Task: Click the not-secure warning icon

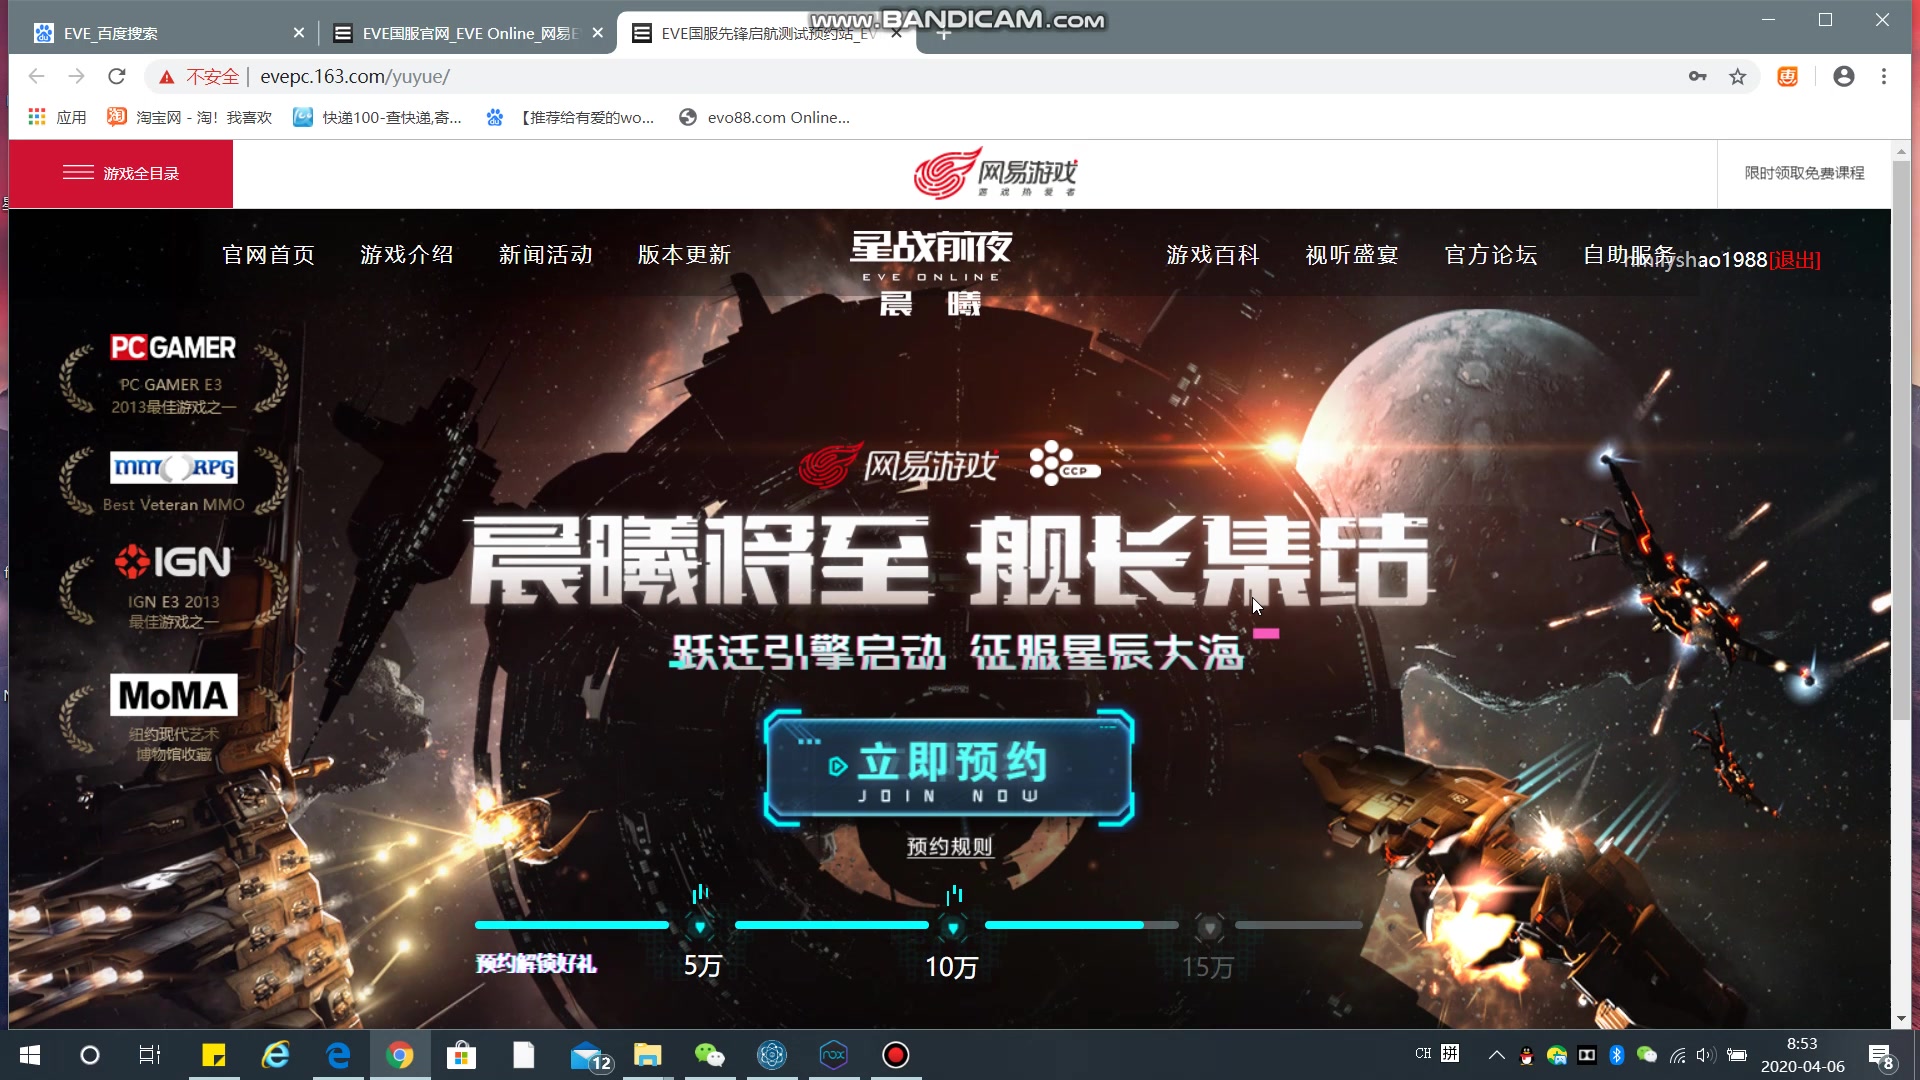Action: pyautogui.click(x=167, y=77)
